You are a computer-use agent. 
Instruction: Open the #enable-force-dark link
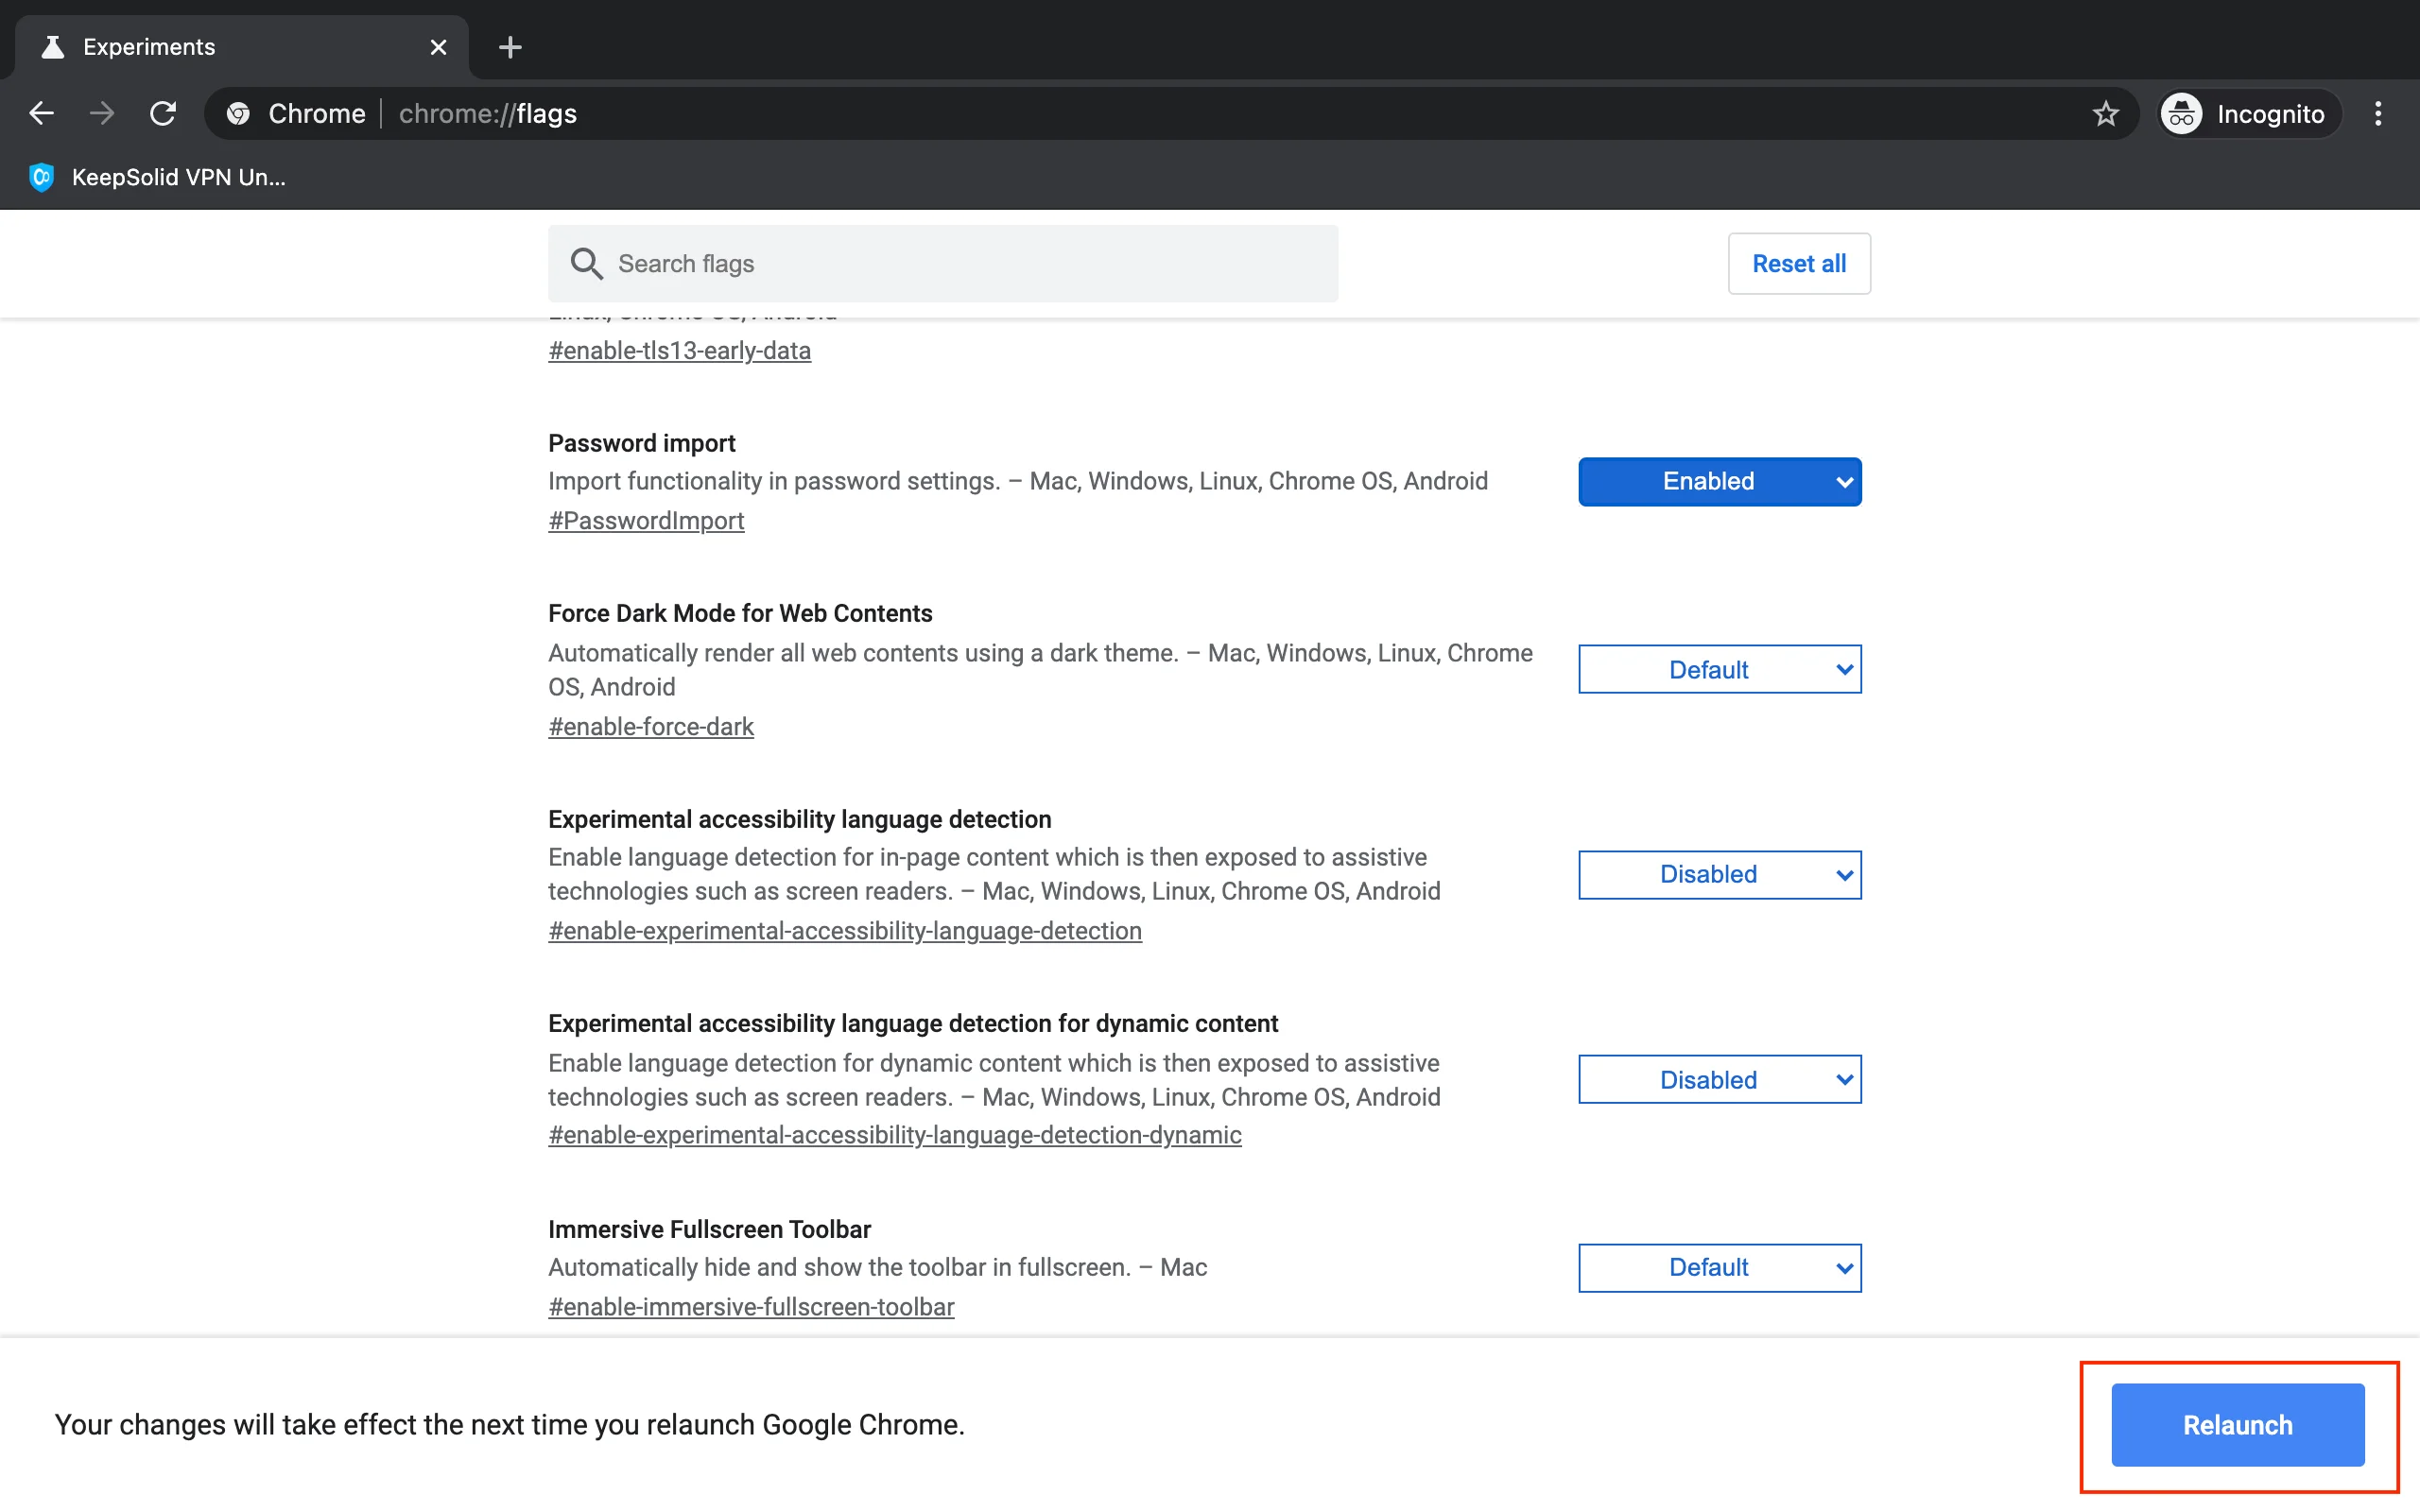[651, 727]
